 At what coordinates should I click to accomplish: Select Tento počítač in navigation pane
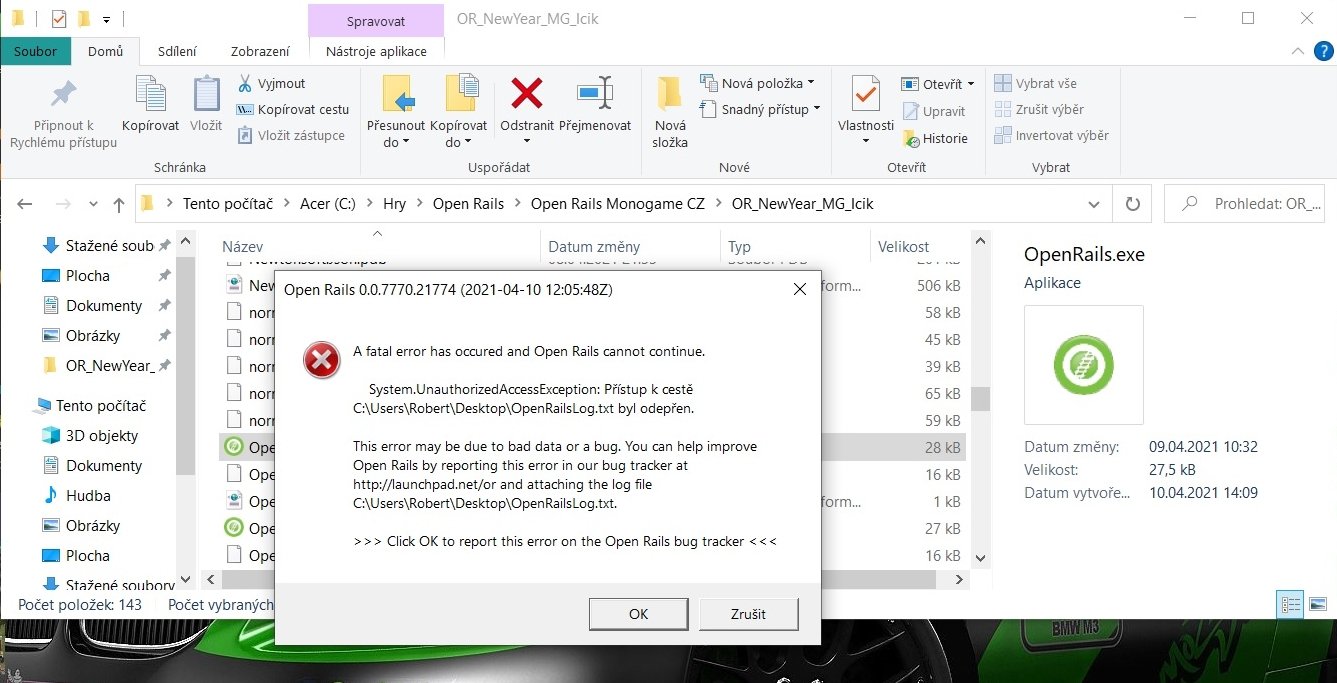pos(90,405)
